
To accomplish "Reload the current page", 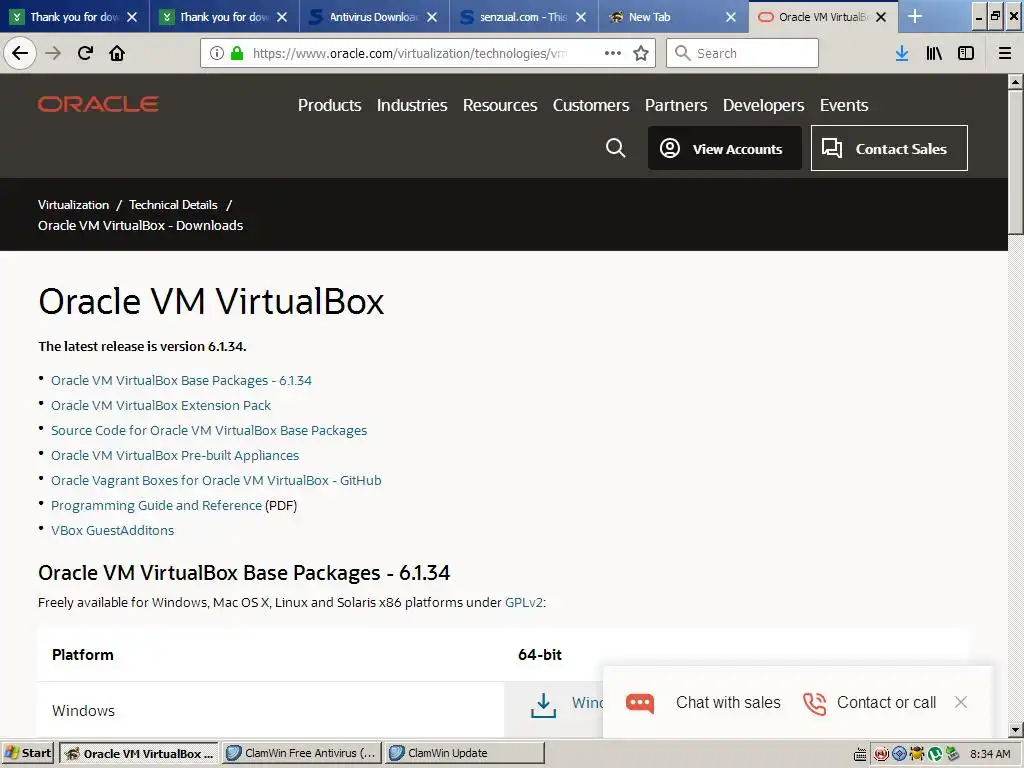I will [x=85, y=53].
